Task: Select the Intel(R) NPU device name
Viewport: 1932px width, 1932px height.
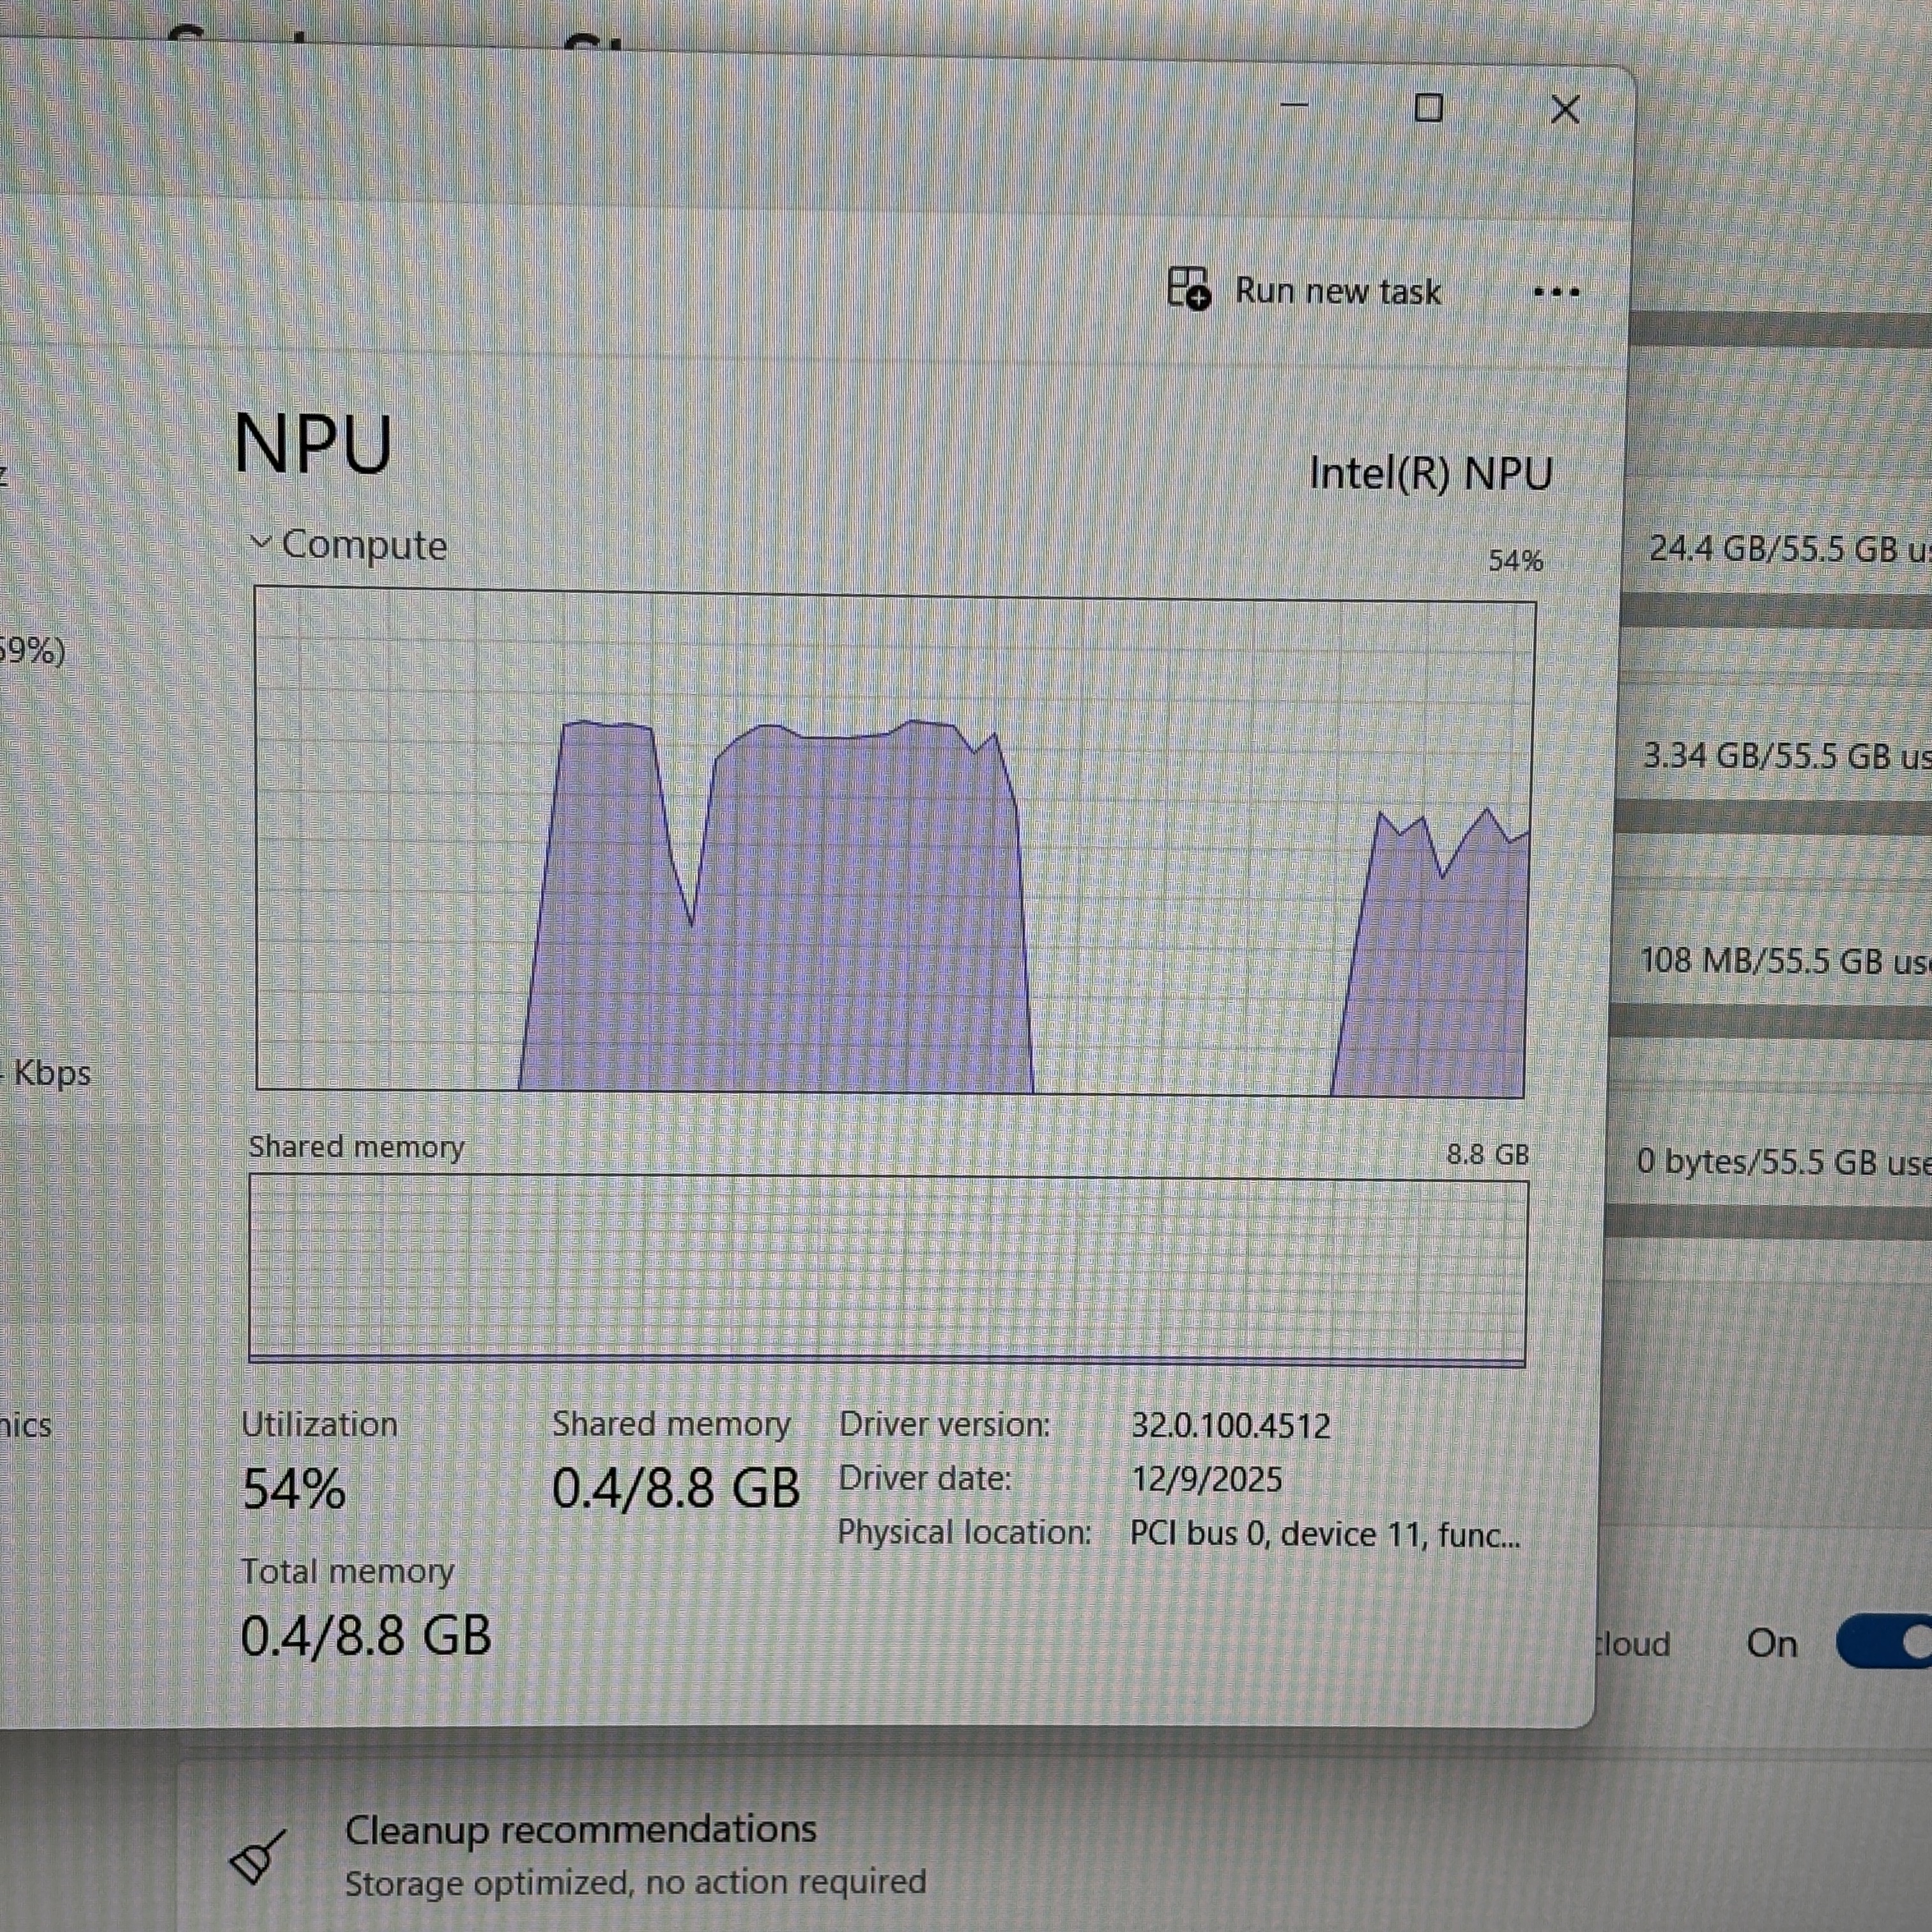Action: click(x=1431, y=474)
